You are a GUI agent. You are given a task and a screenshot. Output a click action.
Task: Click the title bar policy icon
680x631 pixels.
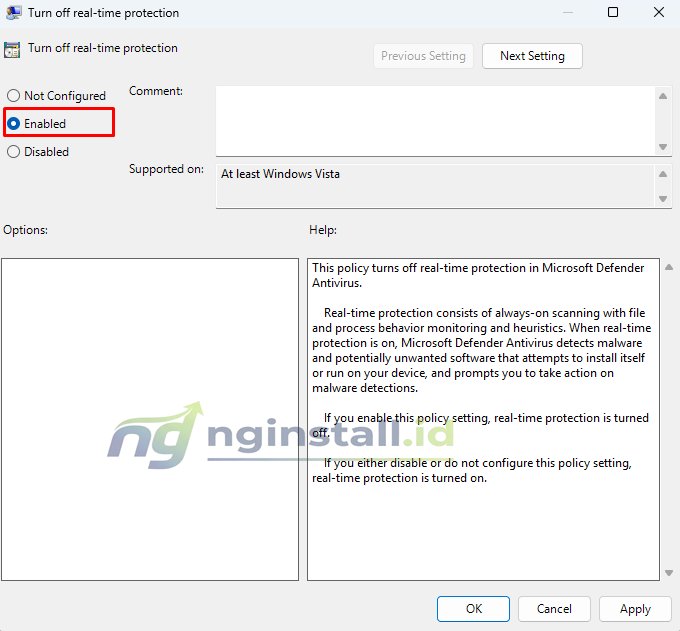coord(13,13)
